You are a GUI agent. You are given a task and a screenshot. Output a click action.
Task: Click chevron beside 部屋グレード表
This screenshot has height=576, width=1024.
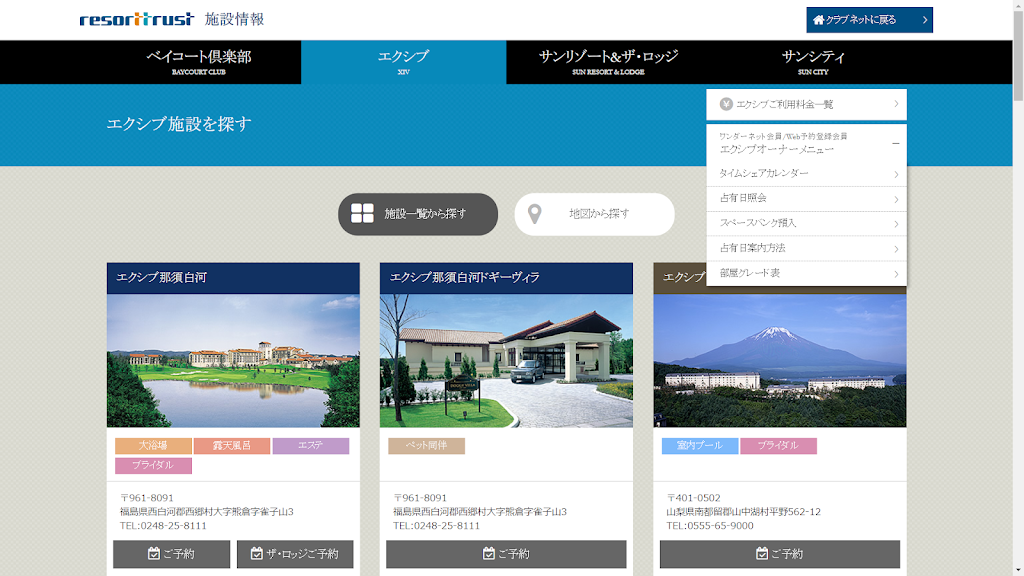(x=896, y=274)
